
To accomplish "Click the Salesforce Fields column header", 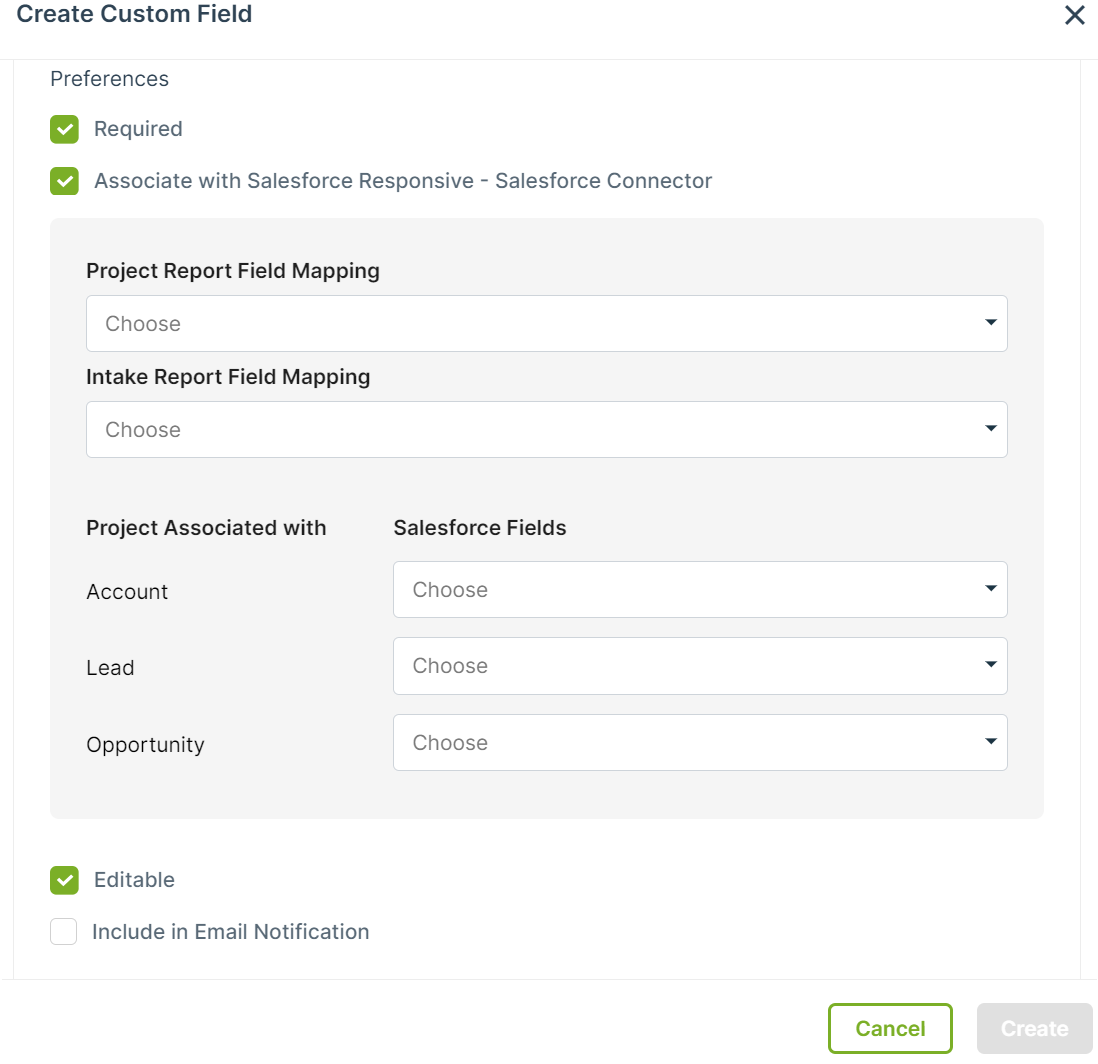I will coord(480,527).
